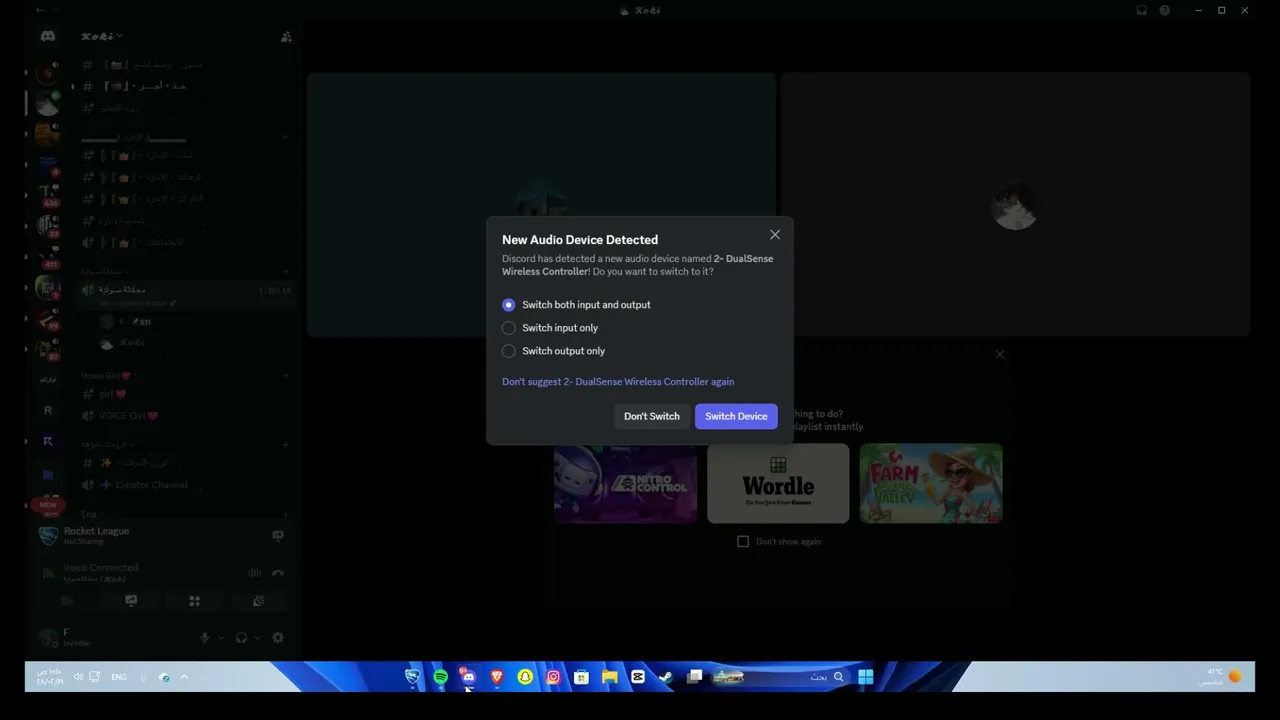Open File Explorer from the taskbar
This screenshot has height=720, width=1280.
point(609,677)
